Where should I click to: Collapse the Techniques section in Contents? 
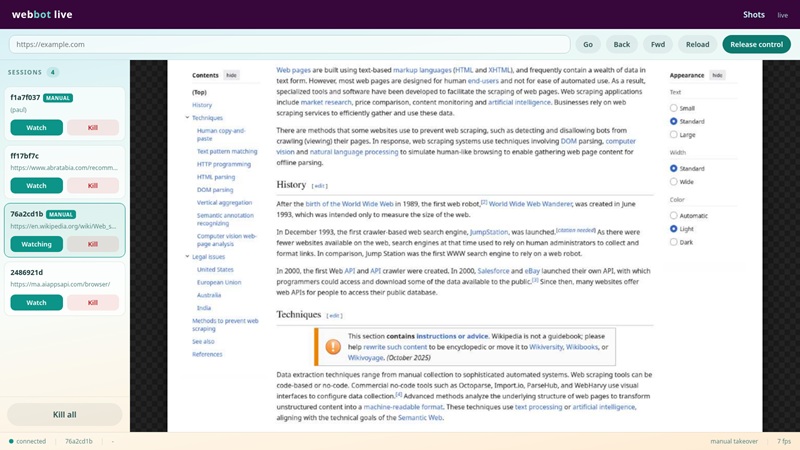pos(187,117)
